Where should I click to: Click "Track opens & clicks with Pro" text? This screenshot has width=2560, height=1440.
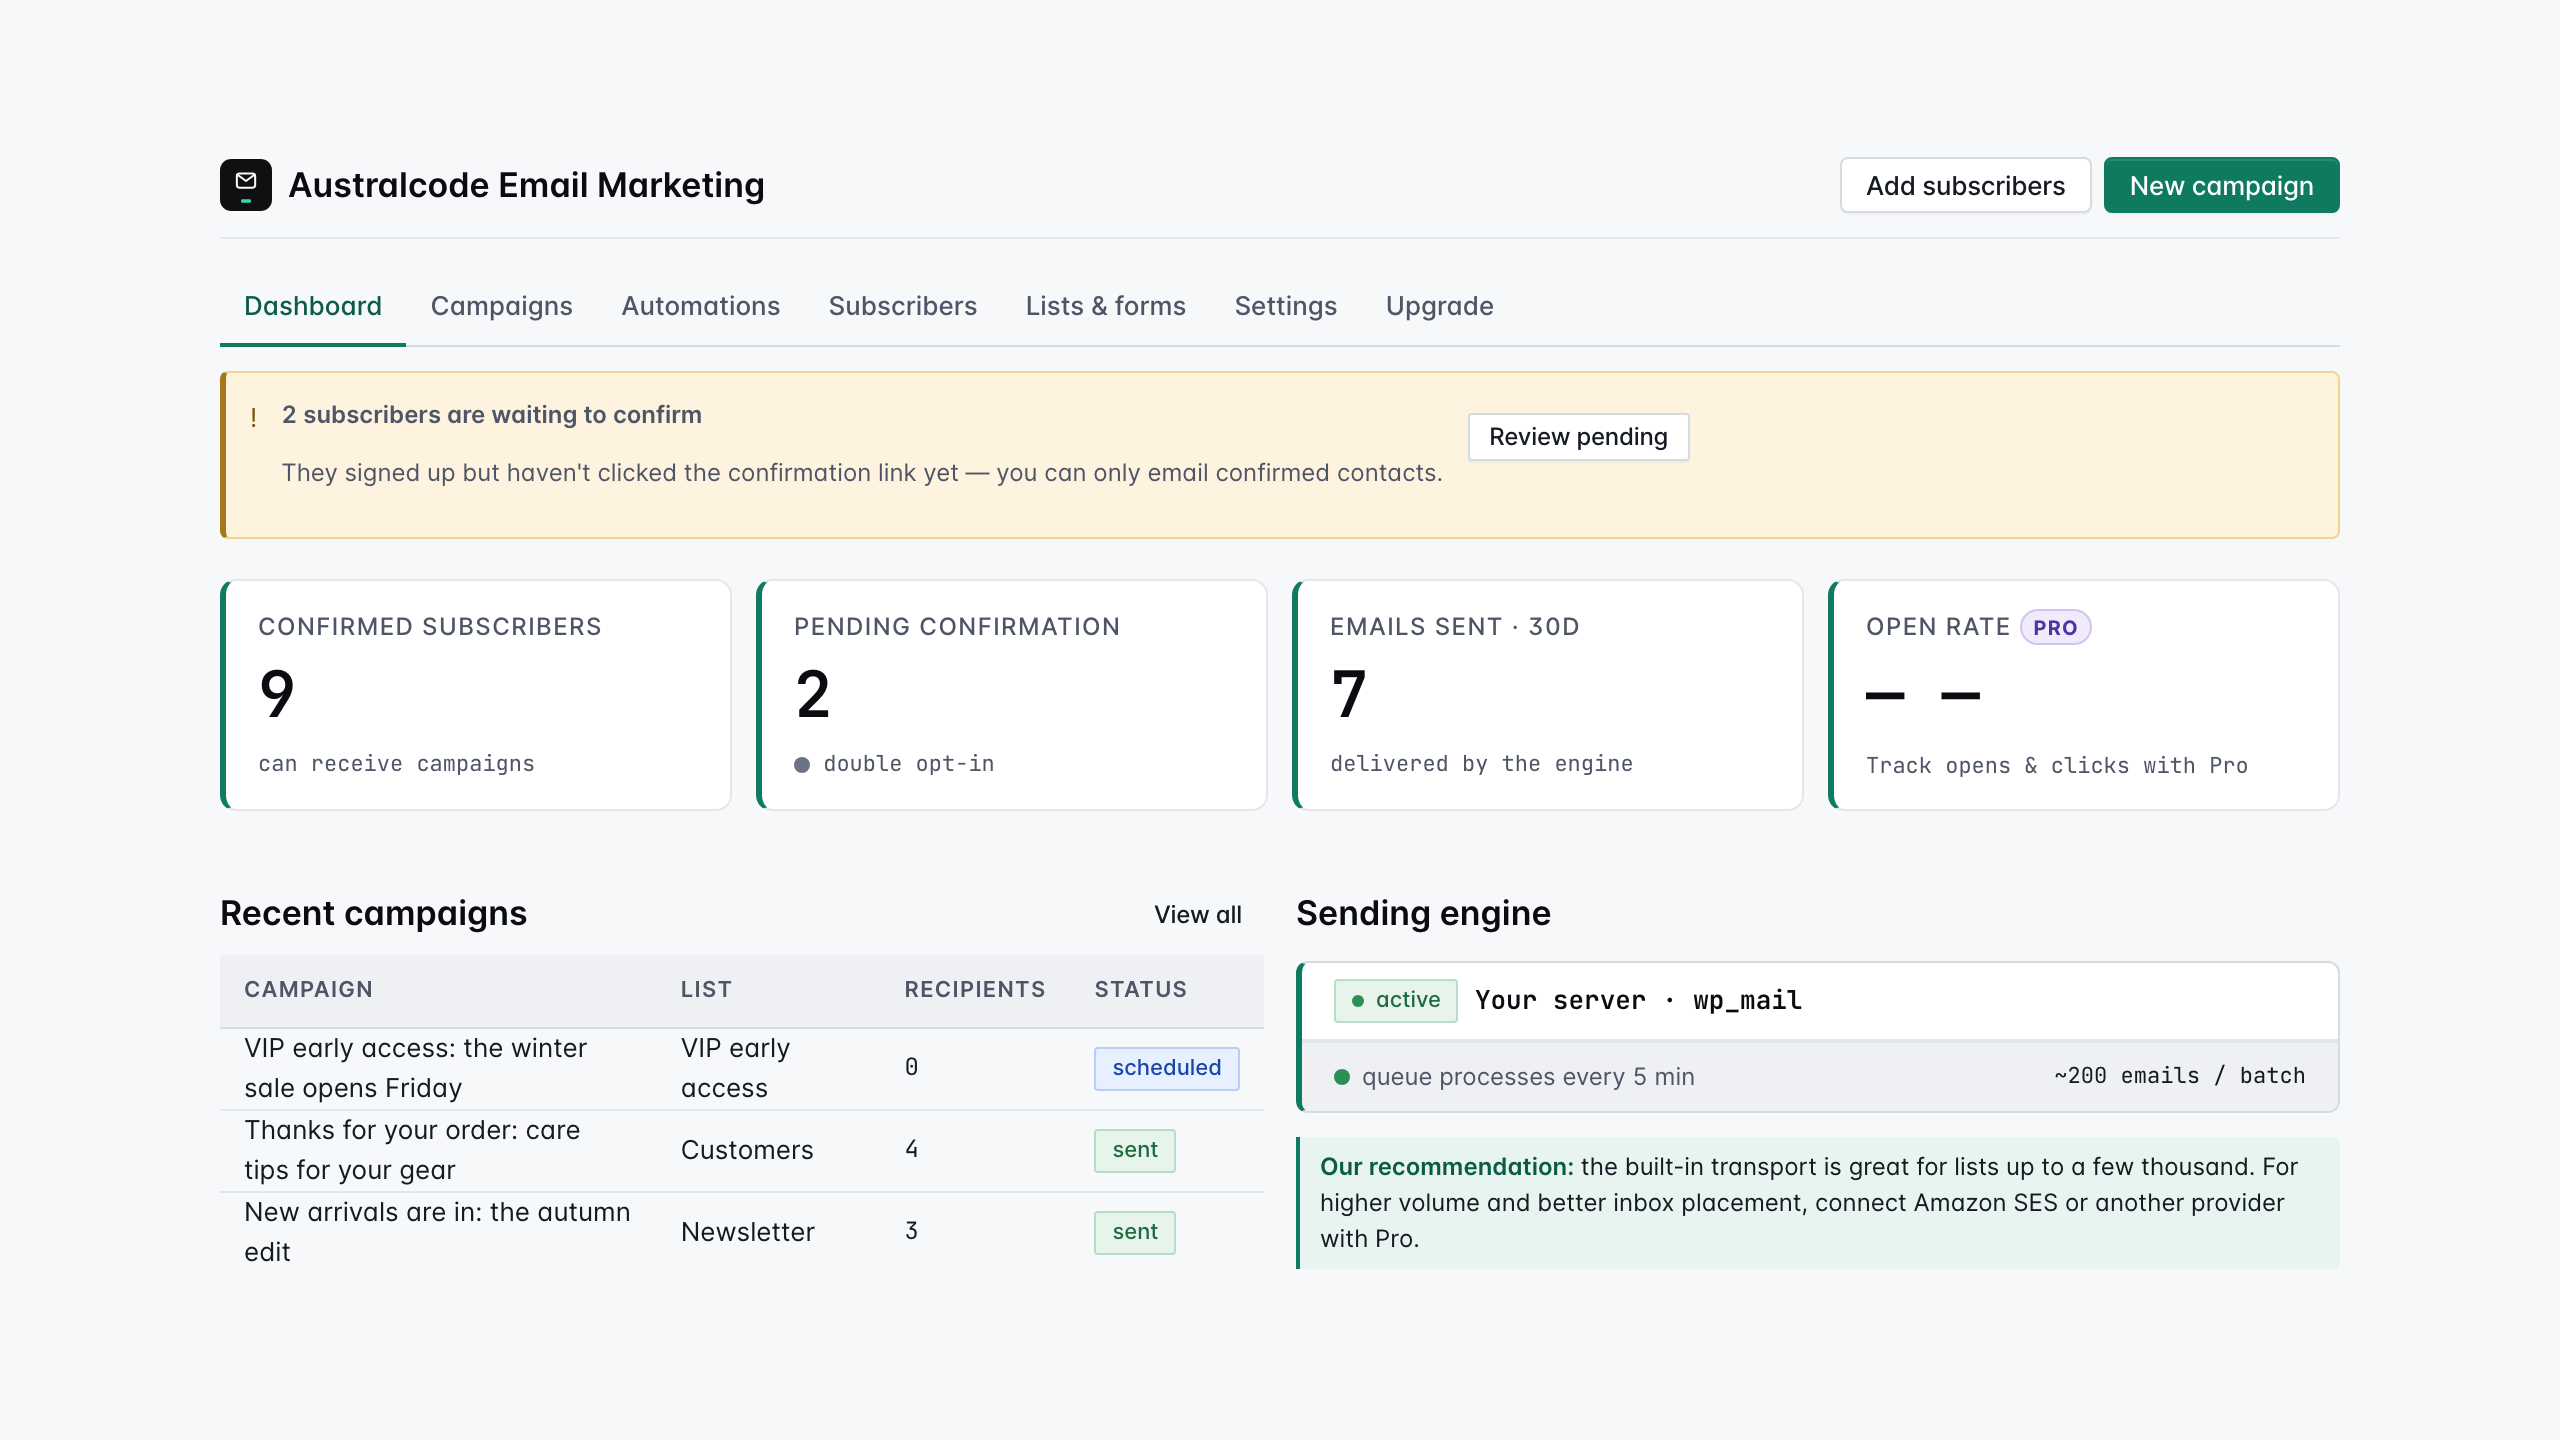(x=2057, y=766)
